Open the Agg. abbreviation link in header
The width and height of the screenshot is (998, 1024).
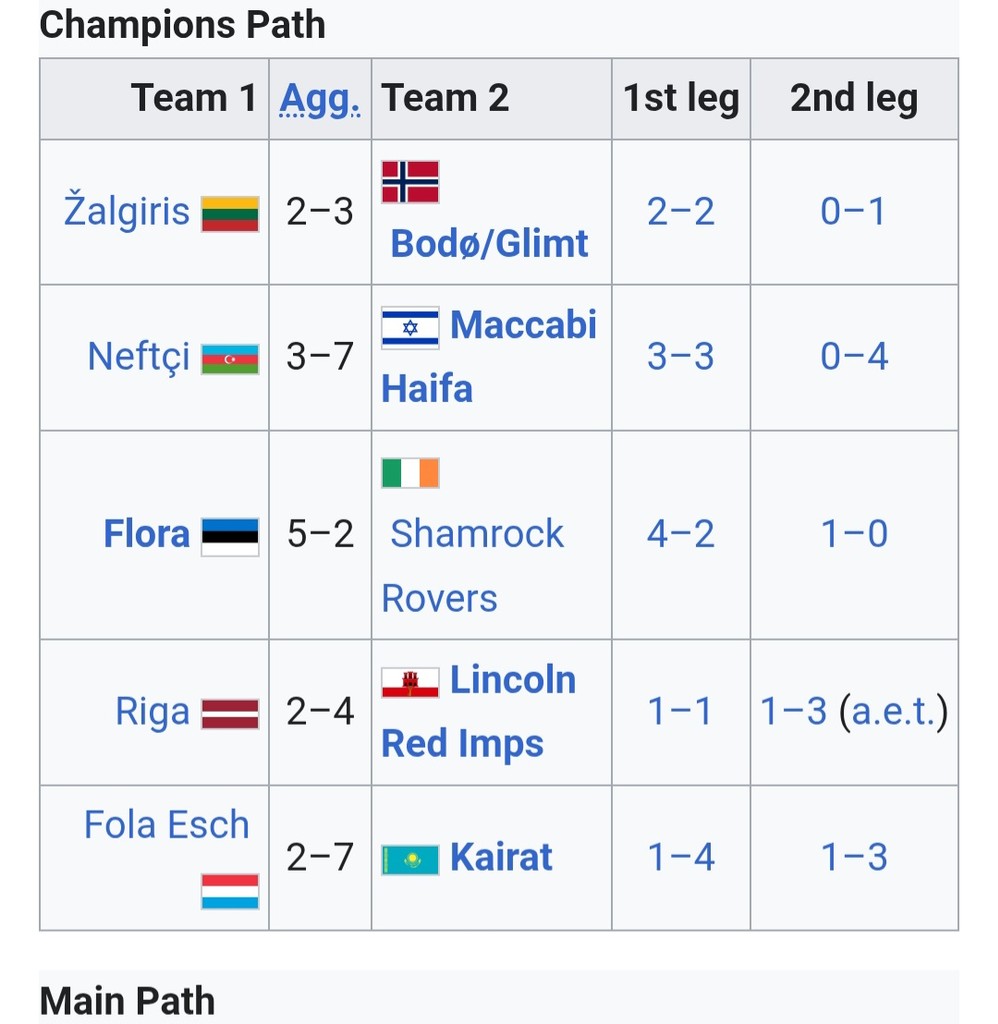(319, 99)
